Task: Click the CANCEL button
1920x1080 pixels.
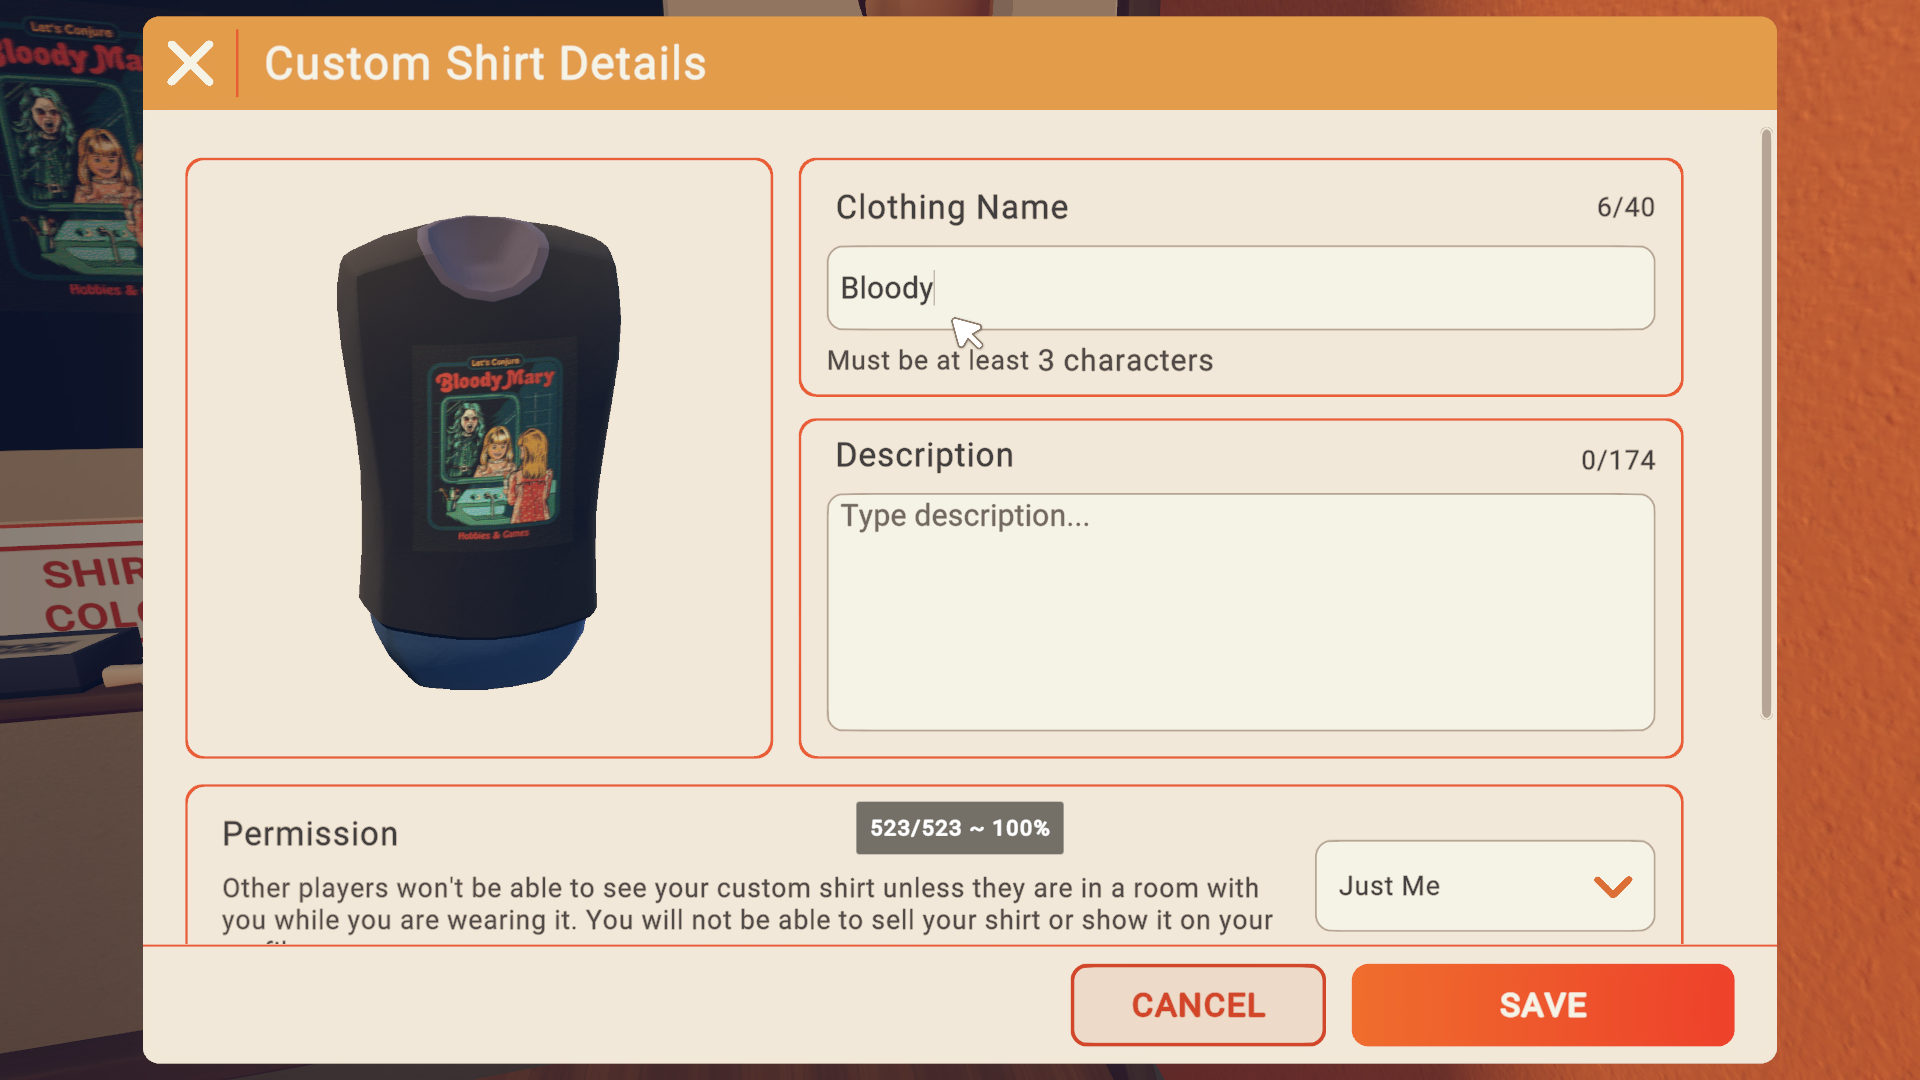Action: (x=1198, y=1005)
